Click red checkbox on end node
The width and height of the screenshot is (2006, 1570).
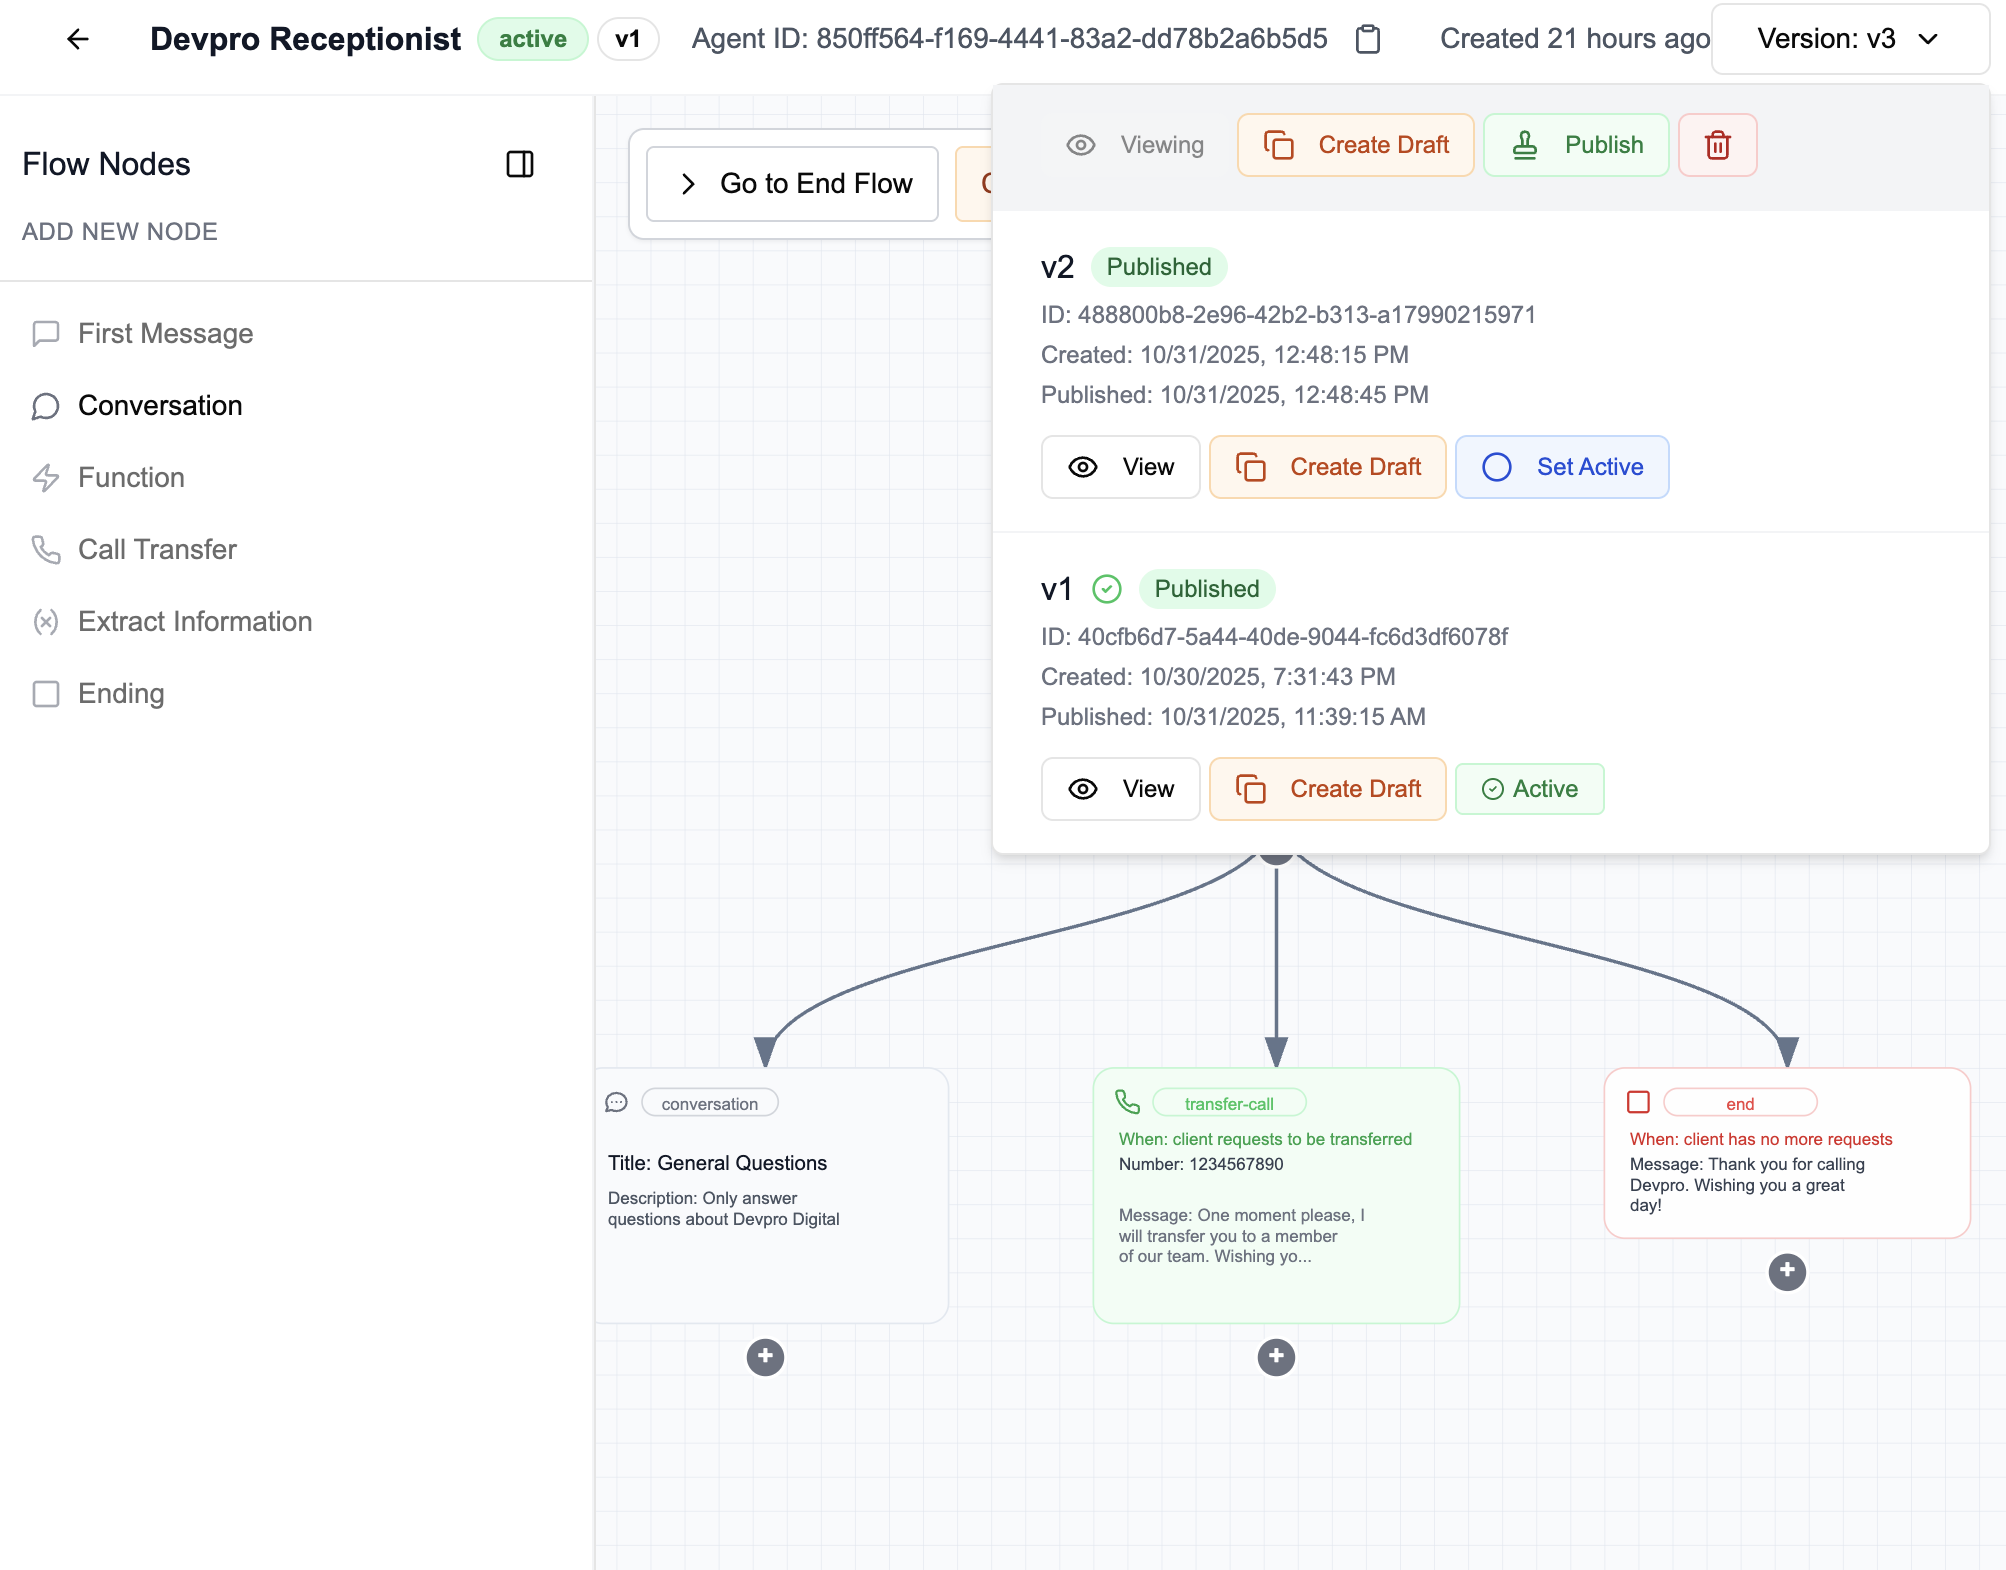coord(1638,1102)
